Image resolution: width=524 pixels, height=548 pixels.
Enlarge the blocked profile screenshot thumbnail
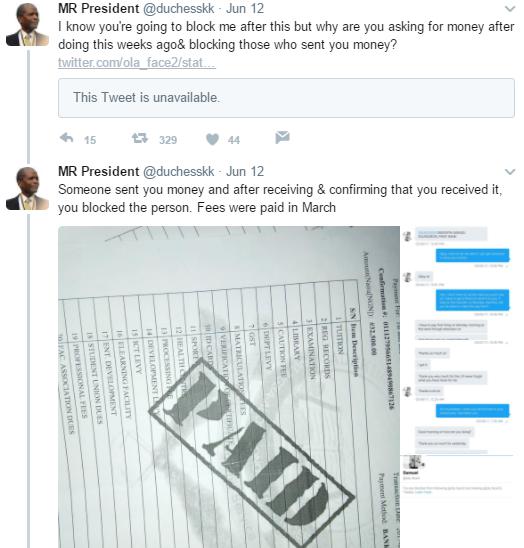coord(458,501)
